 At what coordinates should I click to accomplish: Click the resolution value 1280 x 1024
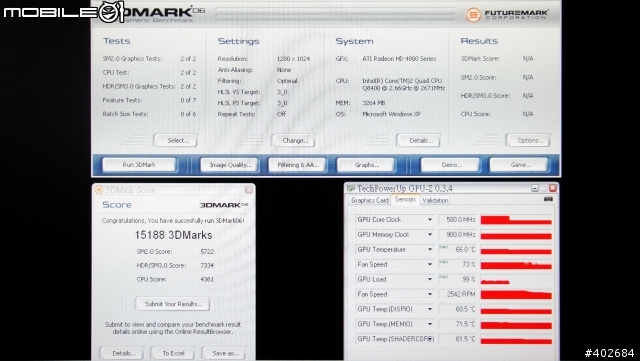(293, 59)
